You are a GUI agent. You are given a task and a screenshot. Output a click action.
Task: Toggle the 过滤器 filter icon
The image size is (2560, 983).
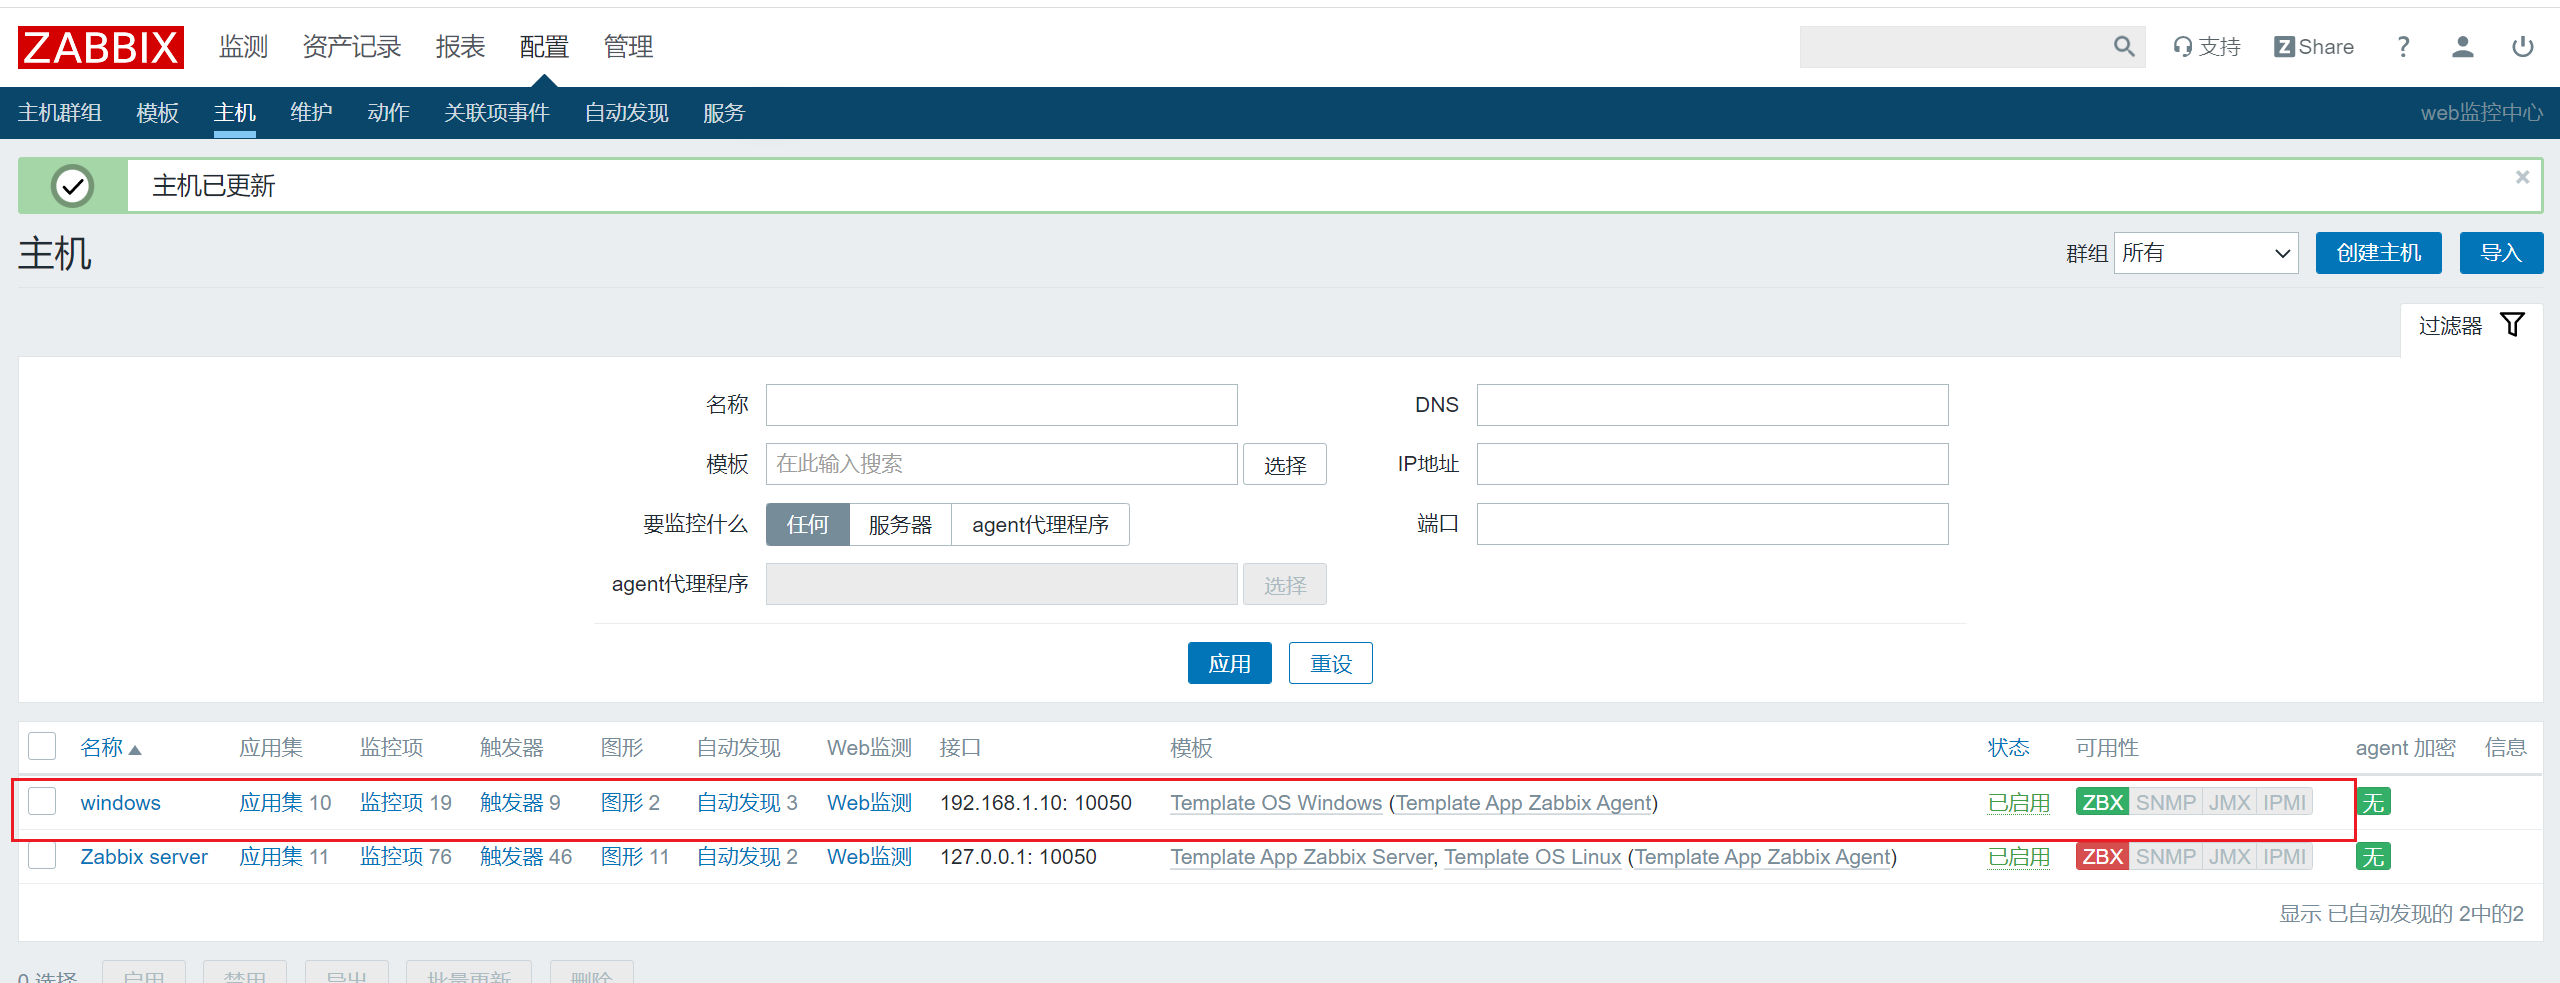[x=2513, y=325]
